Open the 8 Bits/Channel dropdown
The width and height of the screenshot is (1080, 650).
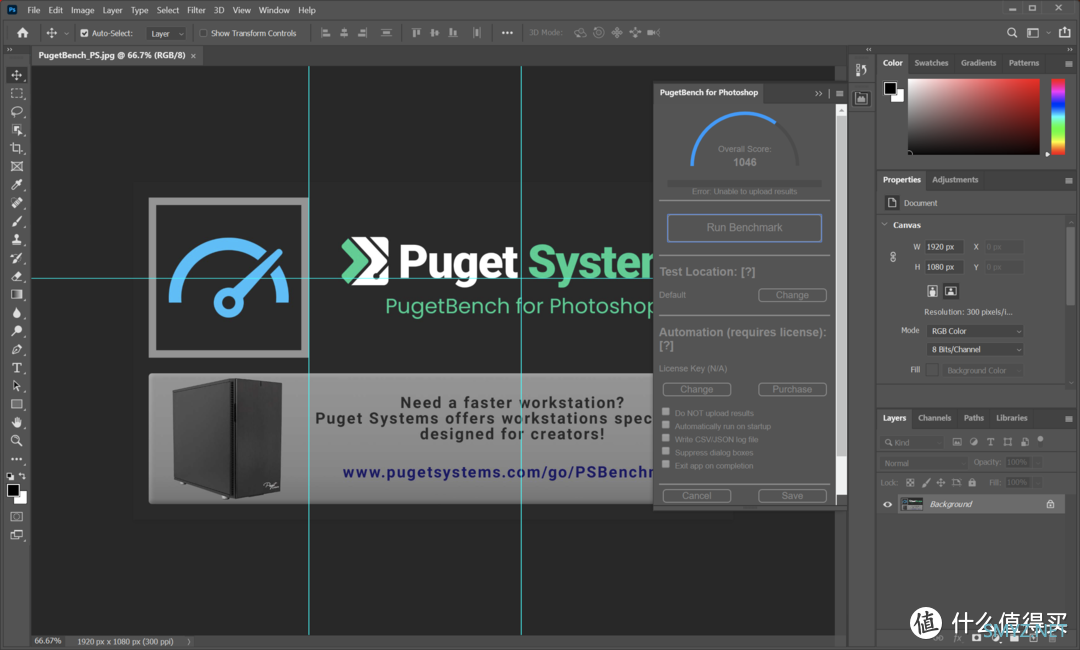tap(975, 350)
